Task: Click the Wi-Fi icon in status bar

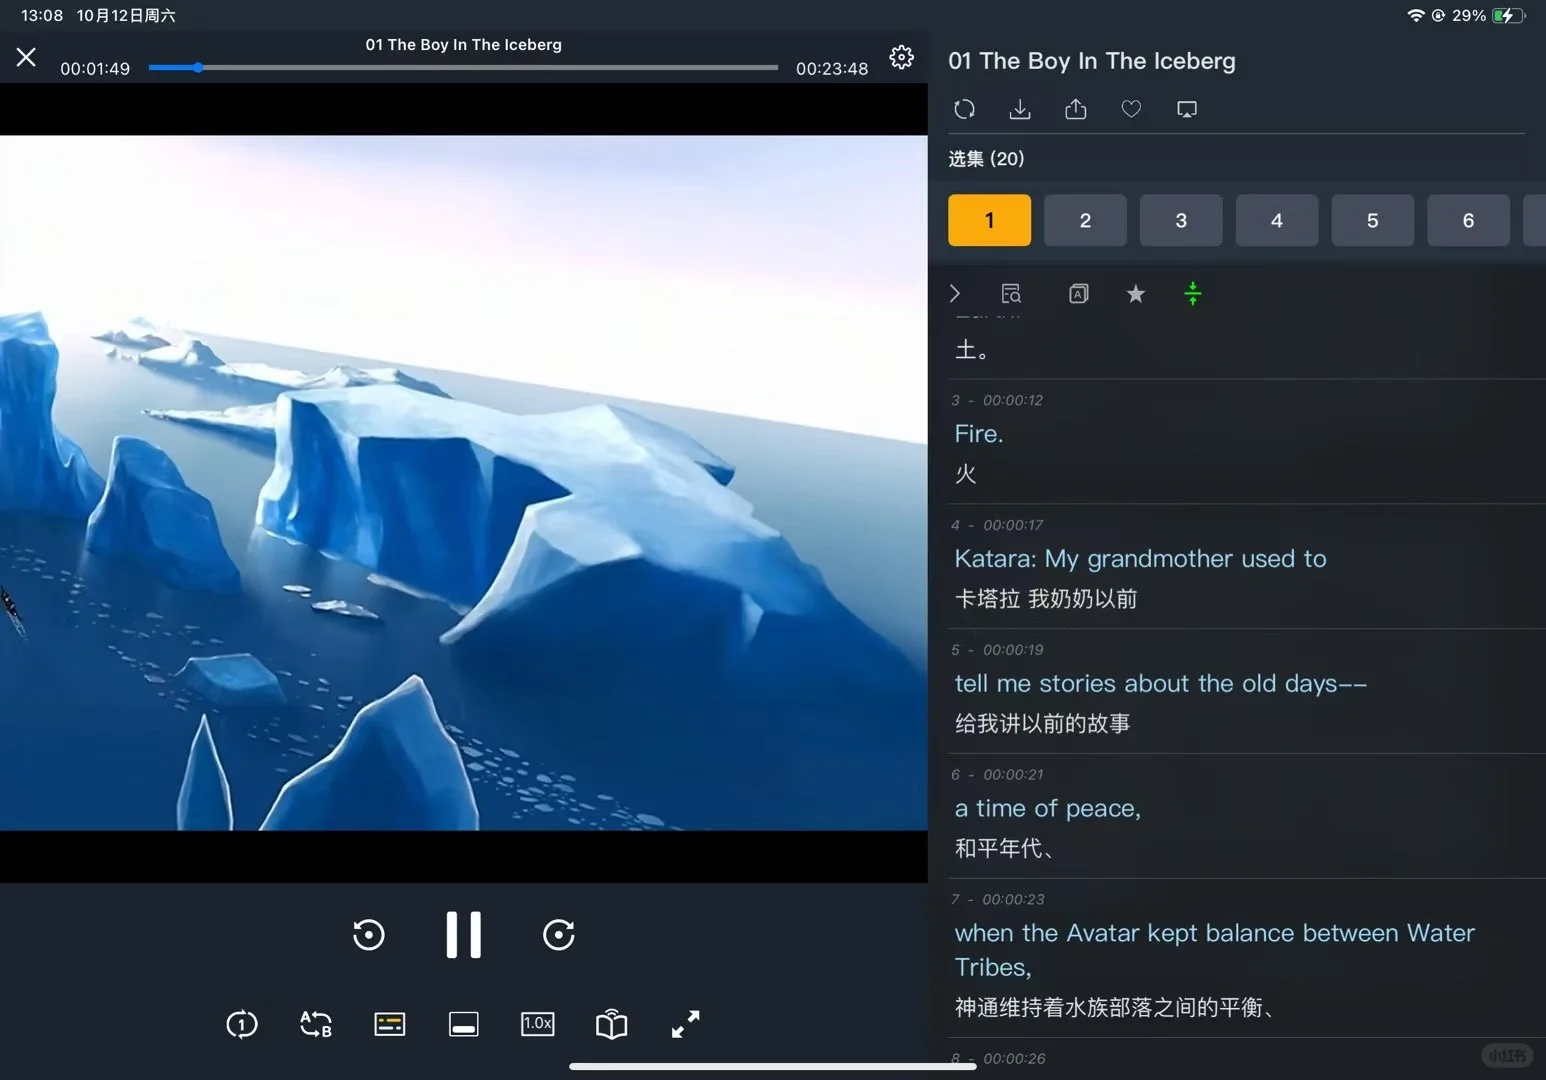Action: coord(1415,15)
